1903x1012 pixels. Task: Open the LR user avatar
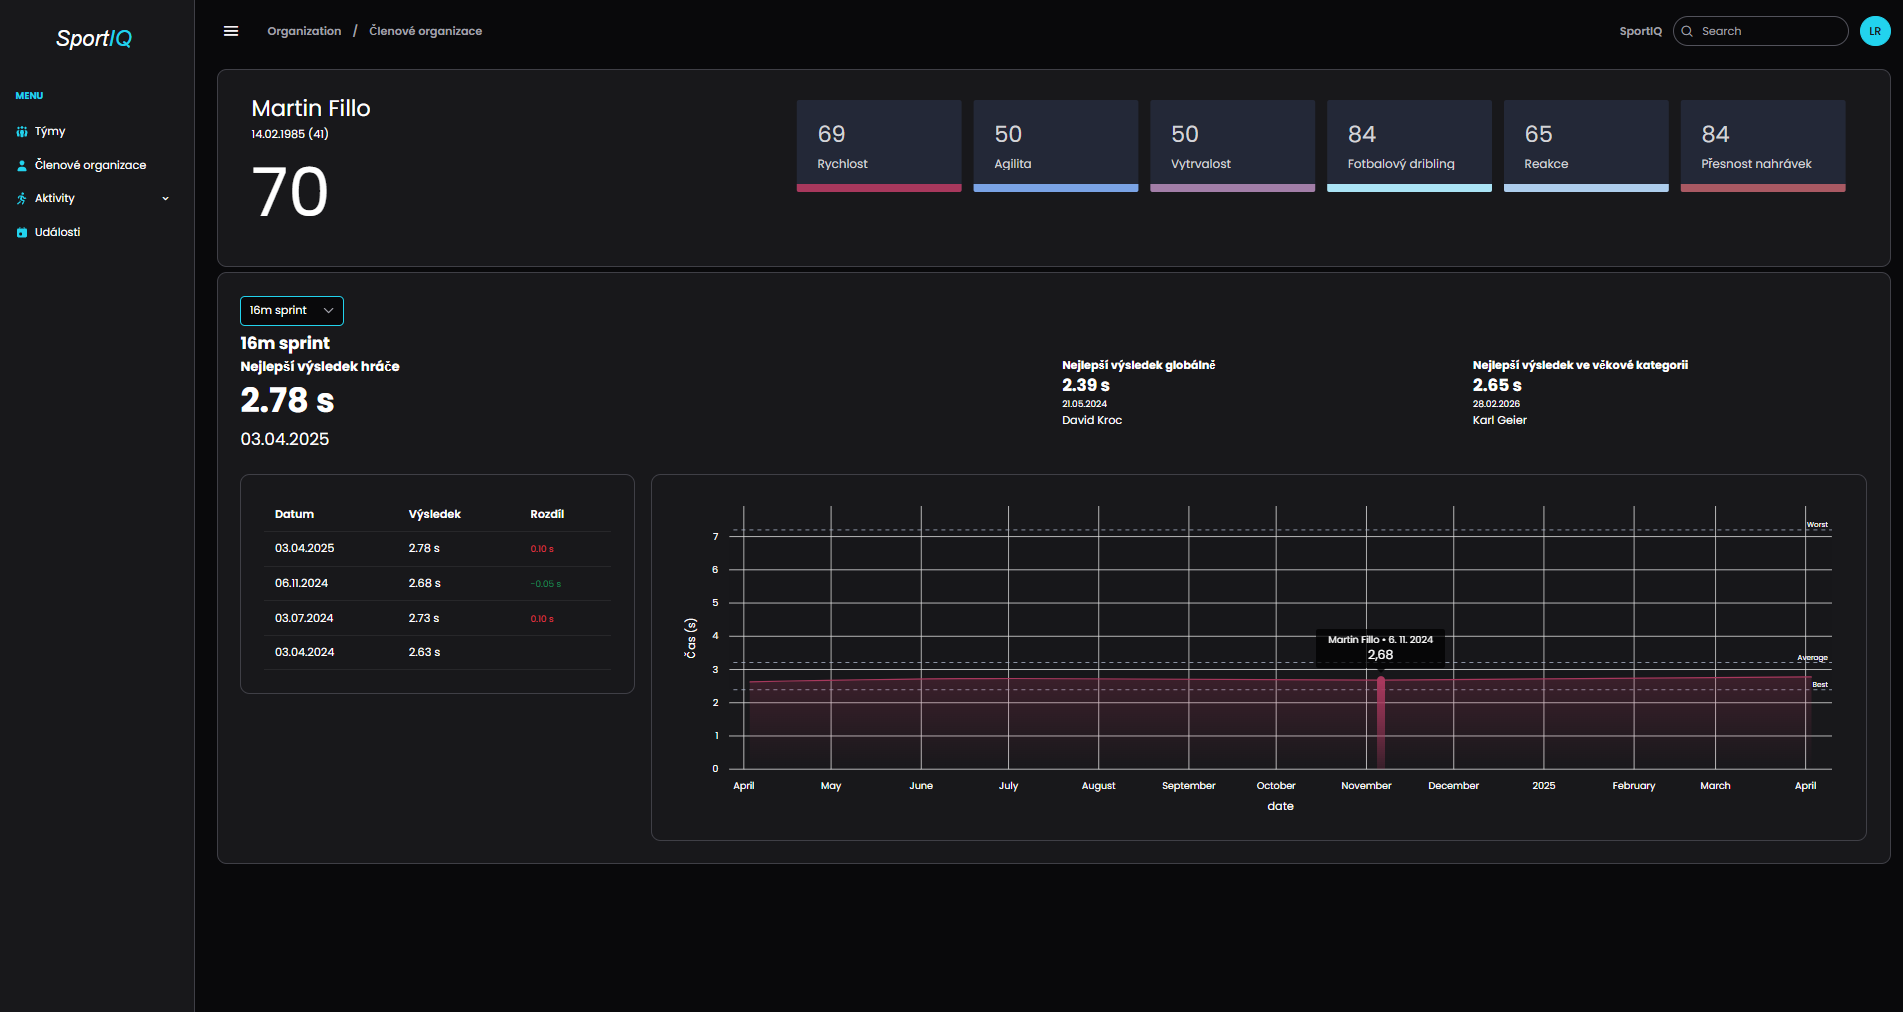click(1874, 31)
